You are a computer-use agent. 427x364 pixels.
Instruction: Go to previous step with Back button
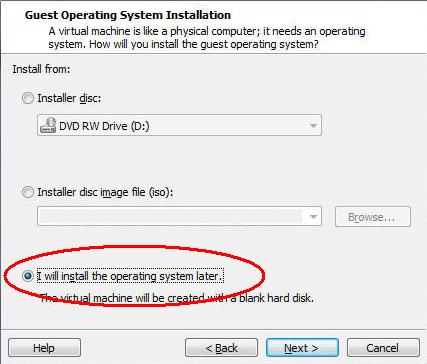[x=221, y=348]
